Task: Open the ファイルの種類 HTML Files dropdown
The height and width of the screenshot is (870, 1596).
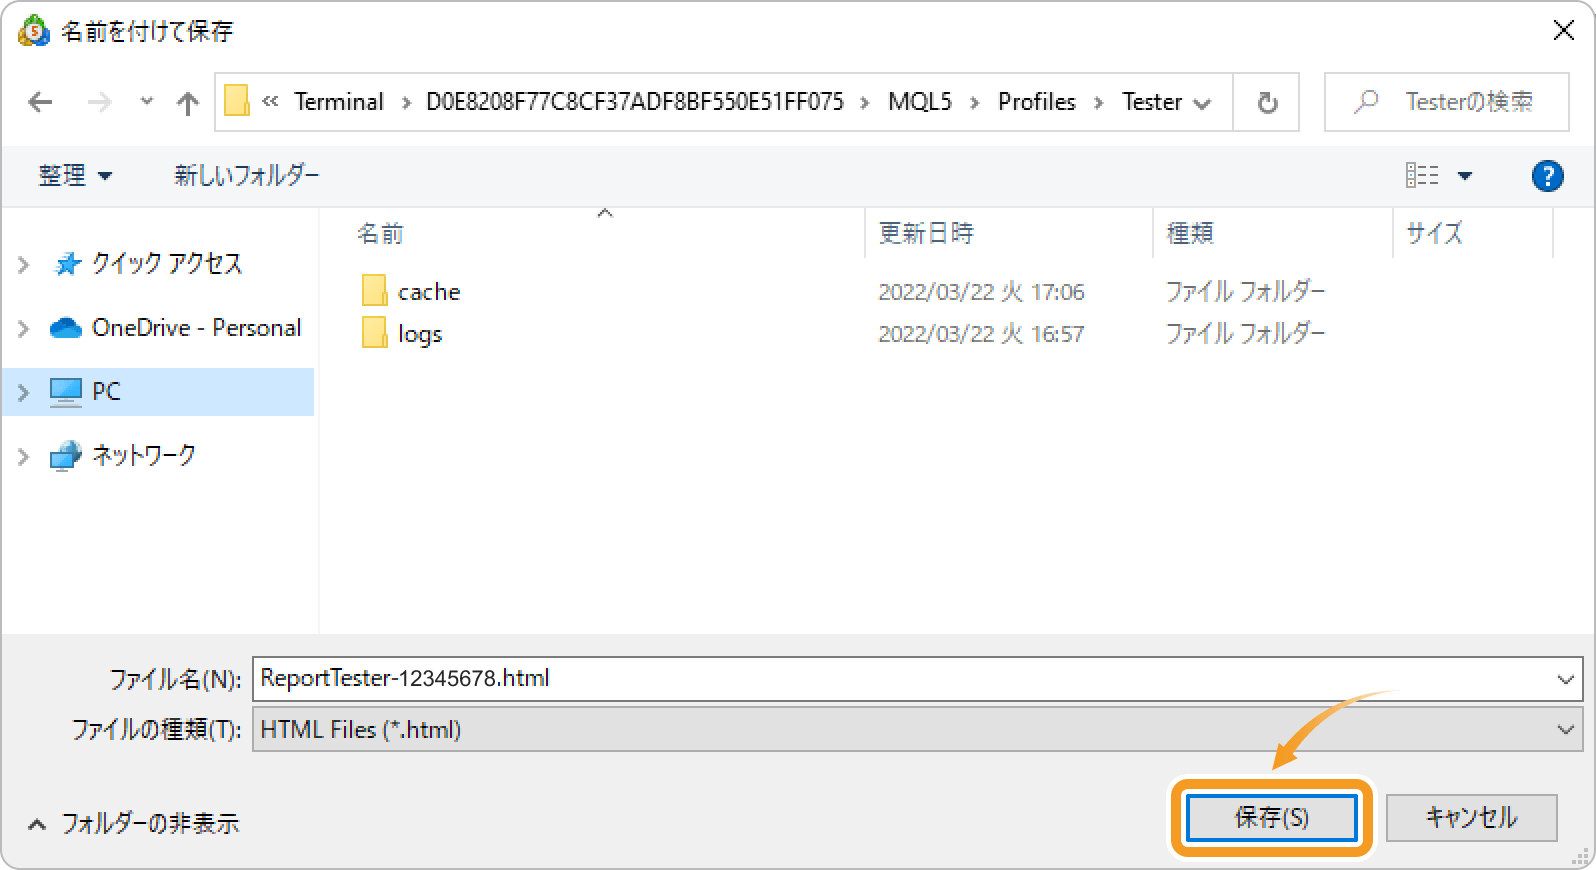Action: 917,730
